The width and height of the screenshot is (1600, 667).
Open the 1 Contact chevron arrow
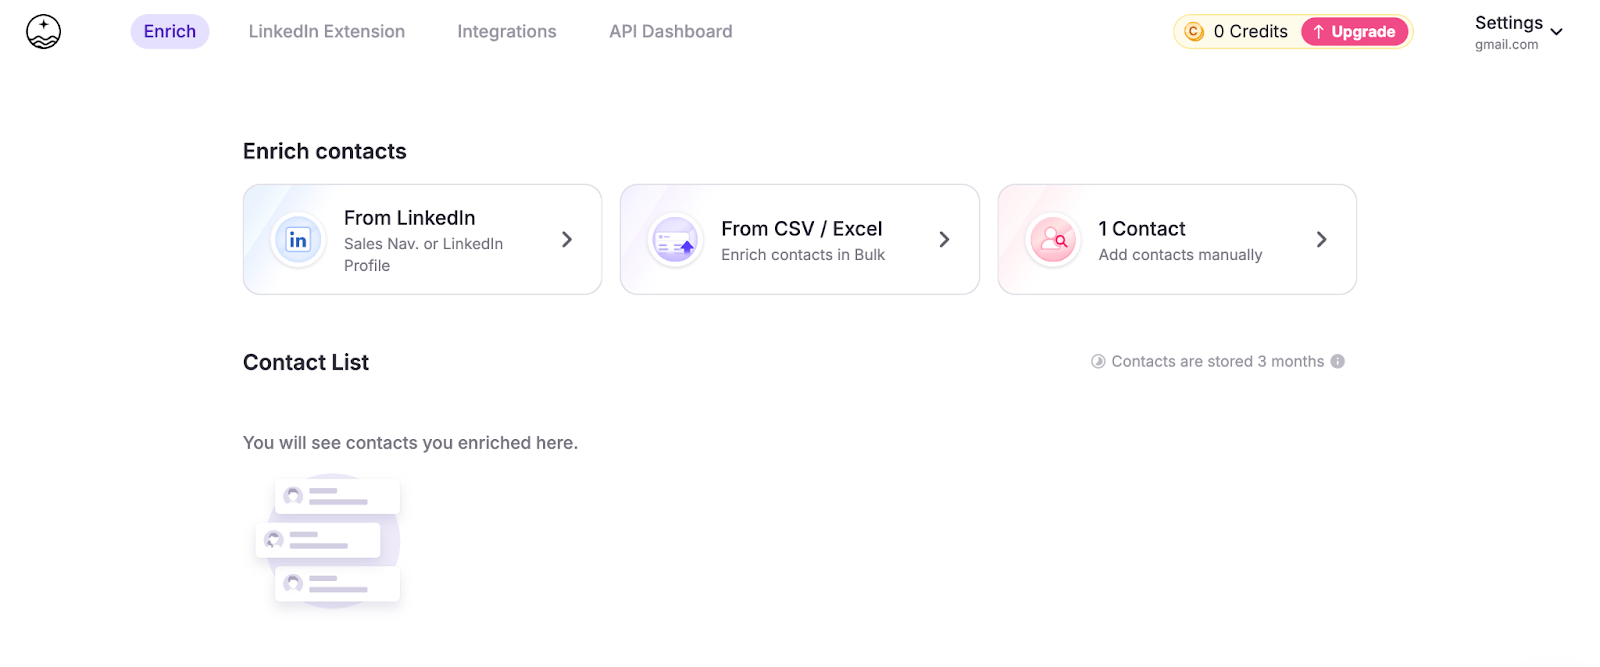(1321, 240)
